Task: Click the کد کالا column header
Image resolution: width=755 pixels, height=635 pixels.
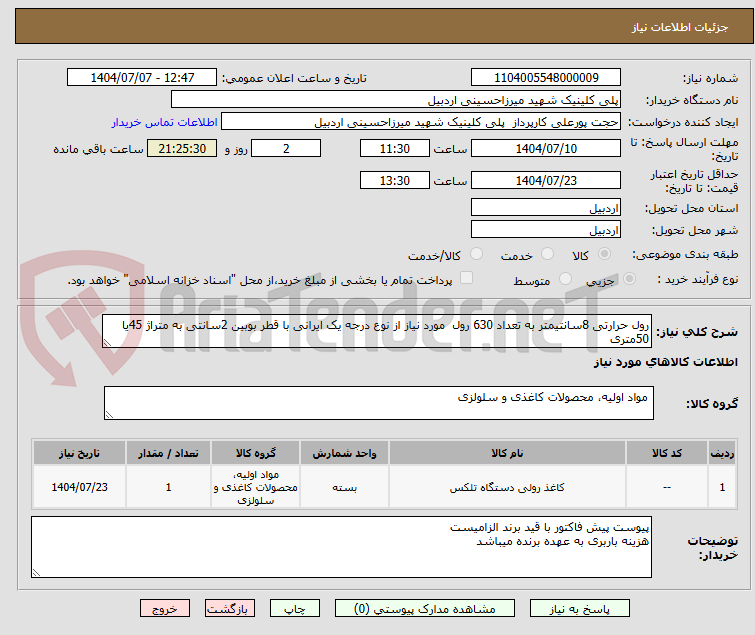Action: [x=667, y=453]
